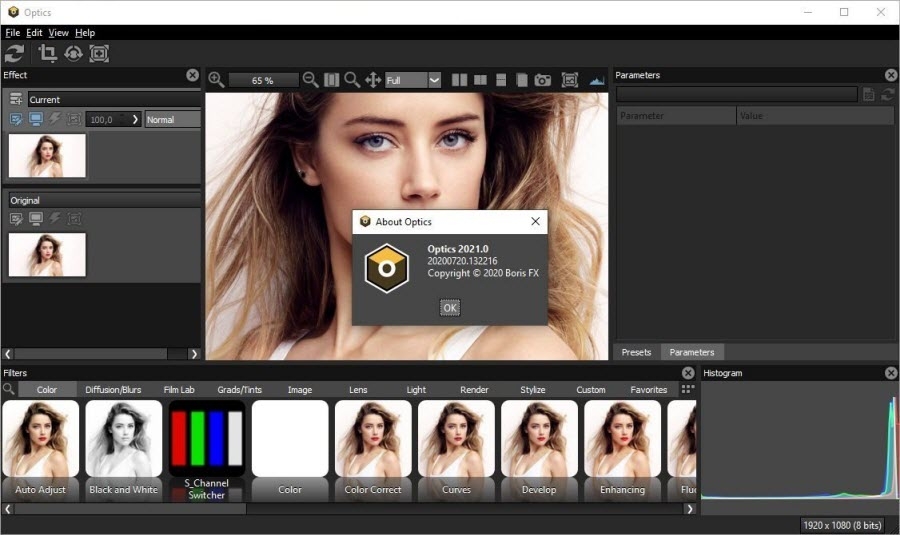The width and height of the screenshot is (900, 535).
Task: Click the Filters horizontal scrollbar
Action: 130,509
